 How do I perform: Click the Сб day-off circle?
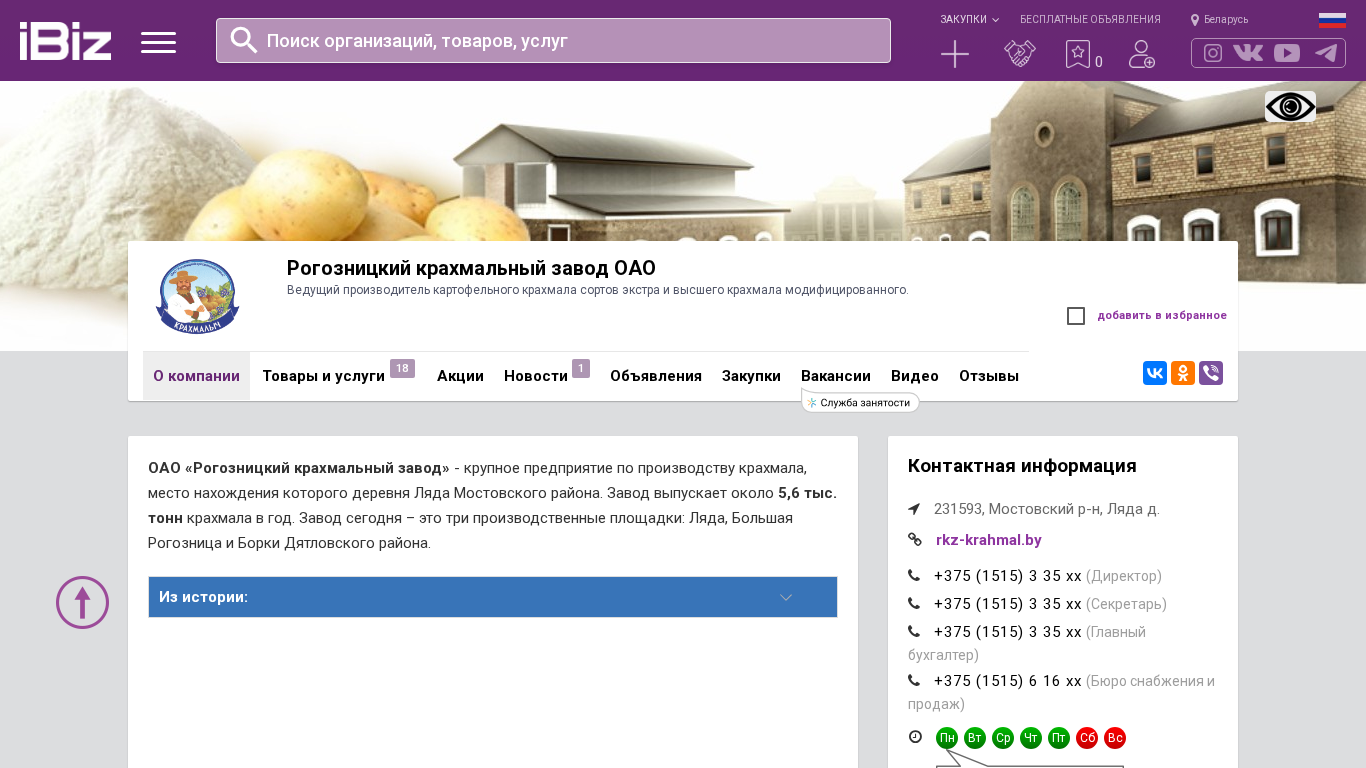pyautogui.click(x=1087, y=738)
